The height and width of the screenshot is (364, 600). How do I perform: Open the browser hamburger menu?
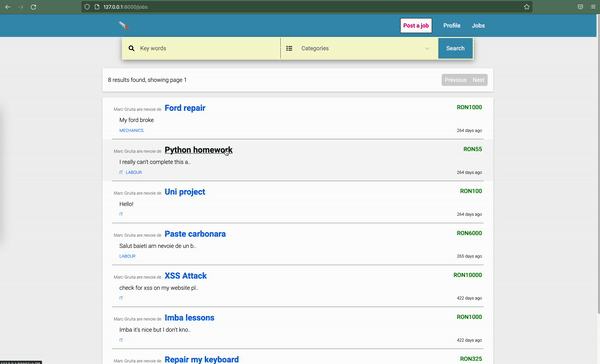click(593, 7)
